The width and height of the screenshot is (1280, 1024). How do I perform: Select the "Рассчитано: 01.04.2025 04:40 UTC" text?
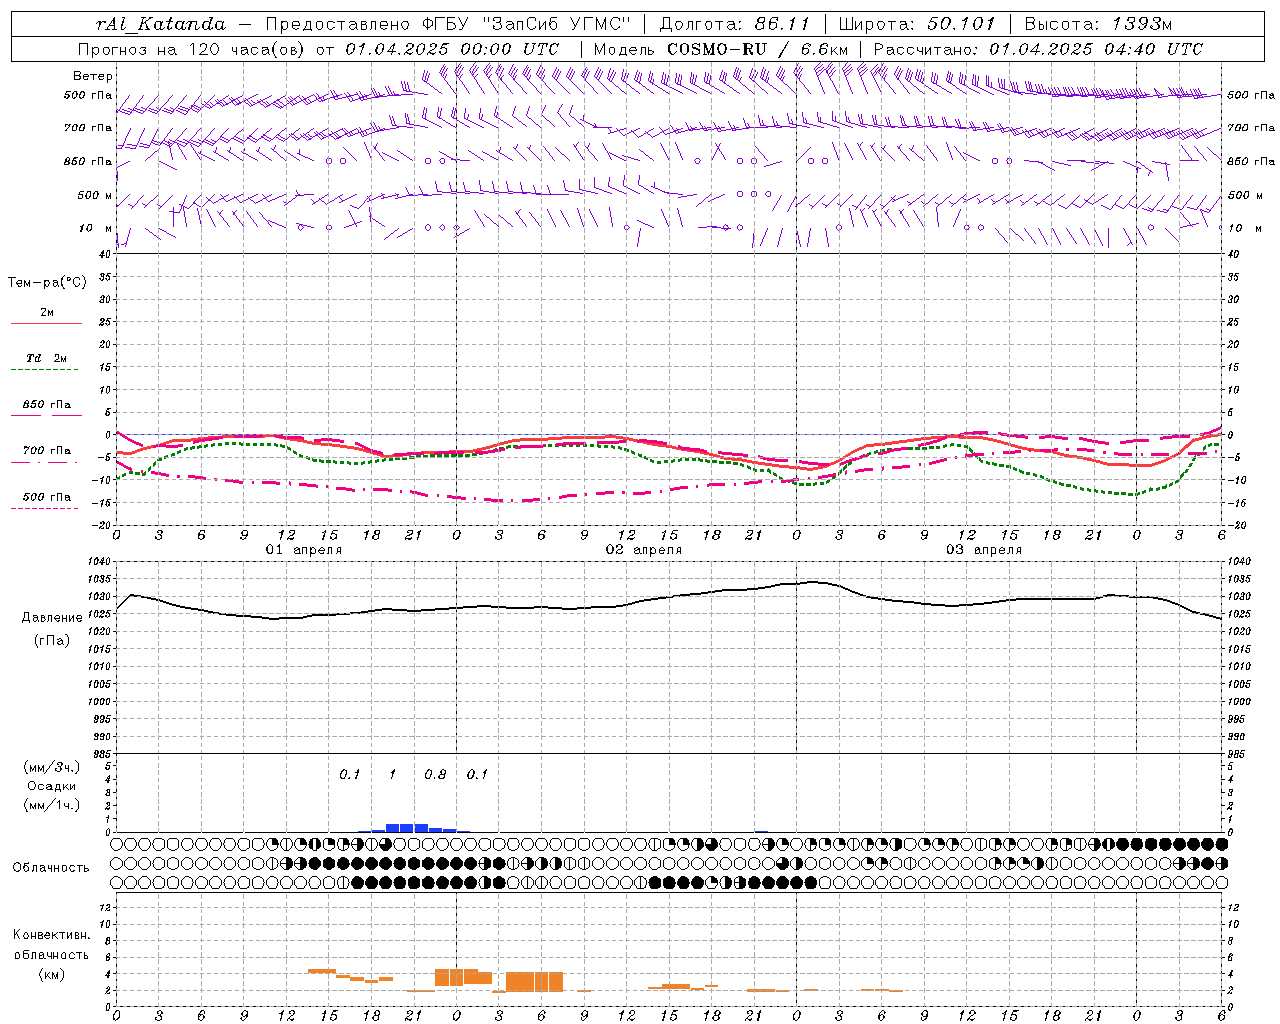1038,49
